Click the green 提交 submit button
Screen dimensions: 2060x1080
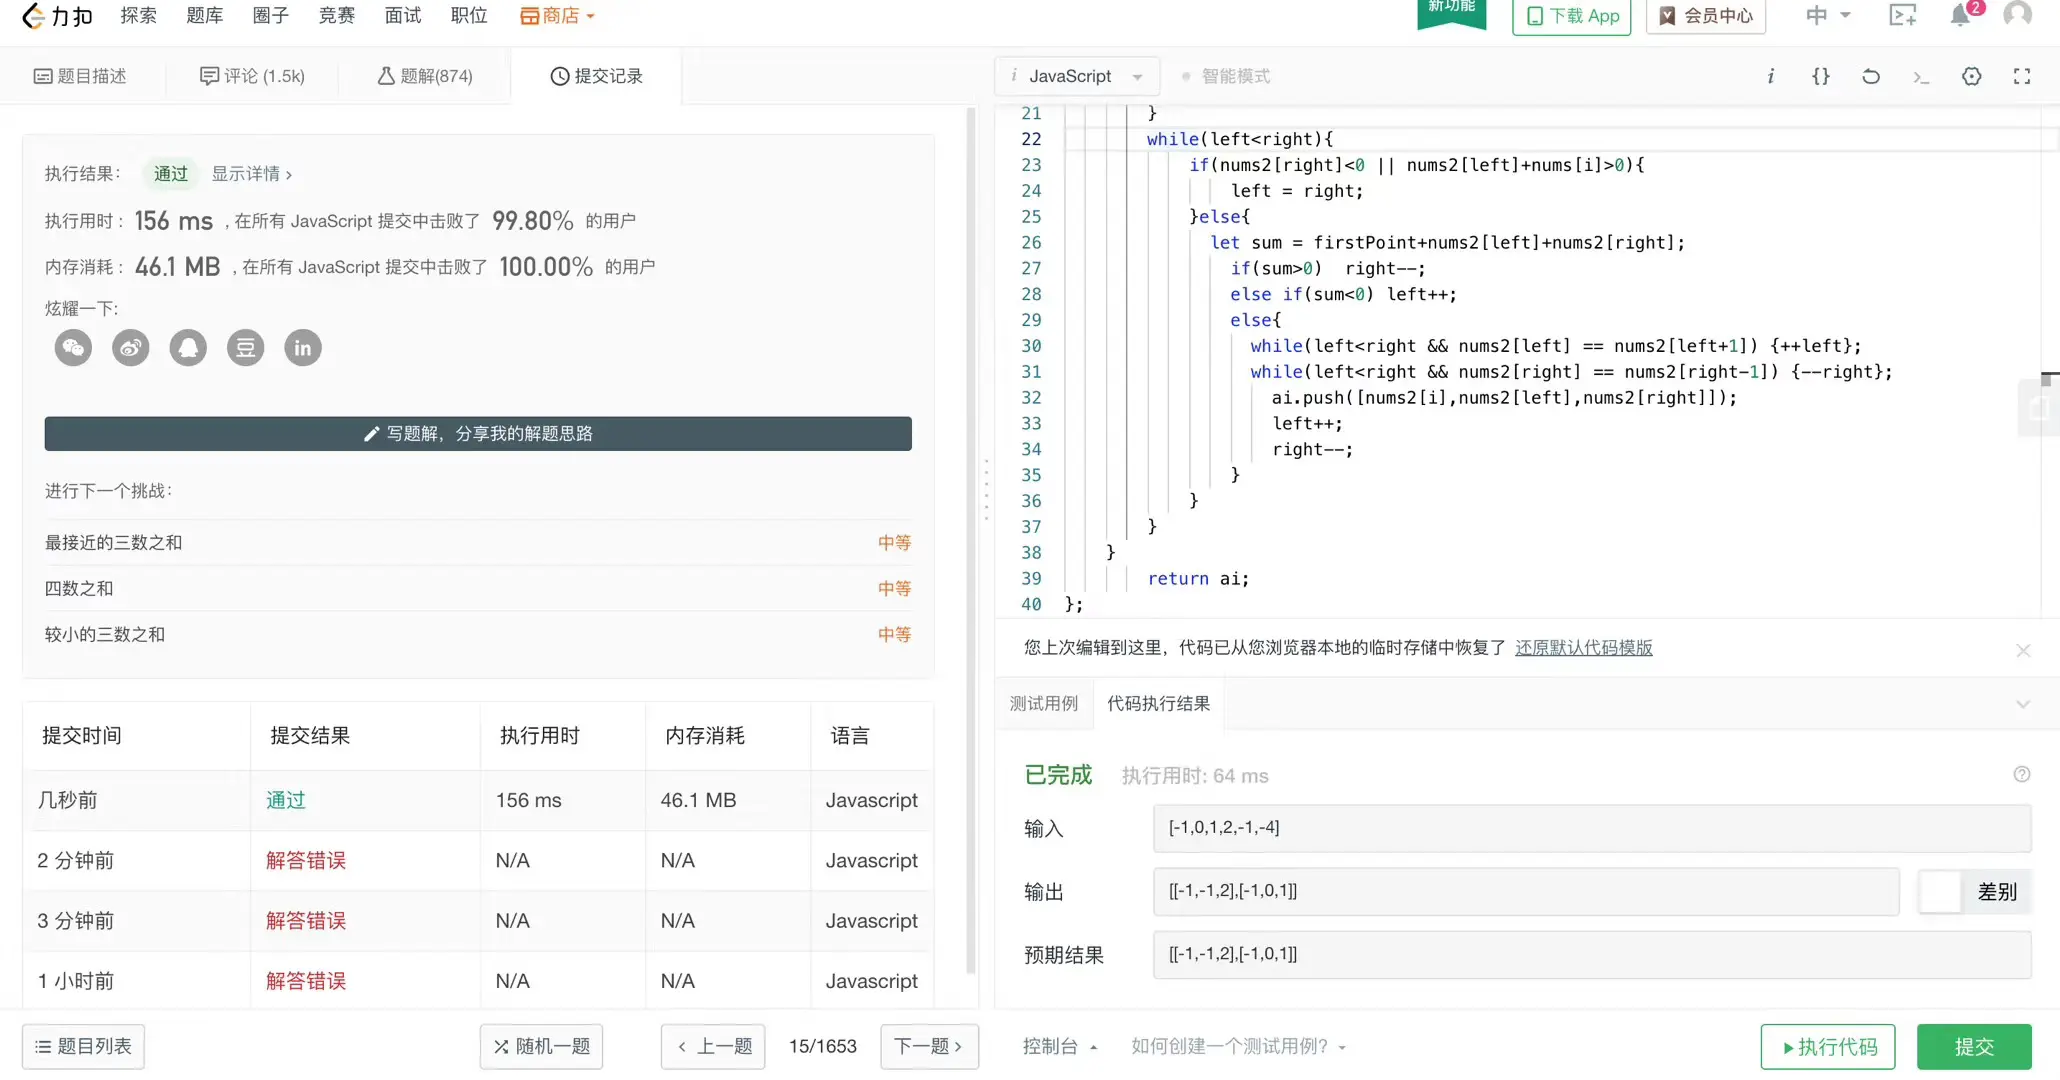1973,1046
